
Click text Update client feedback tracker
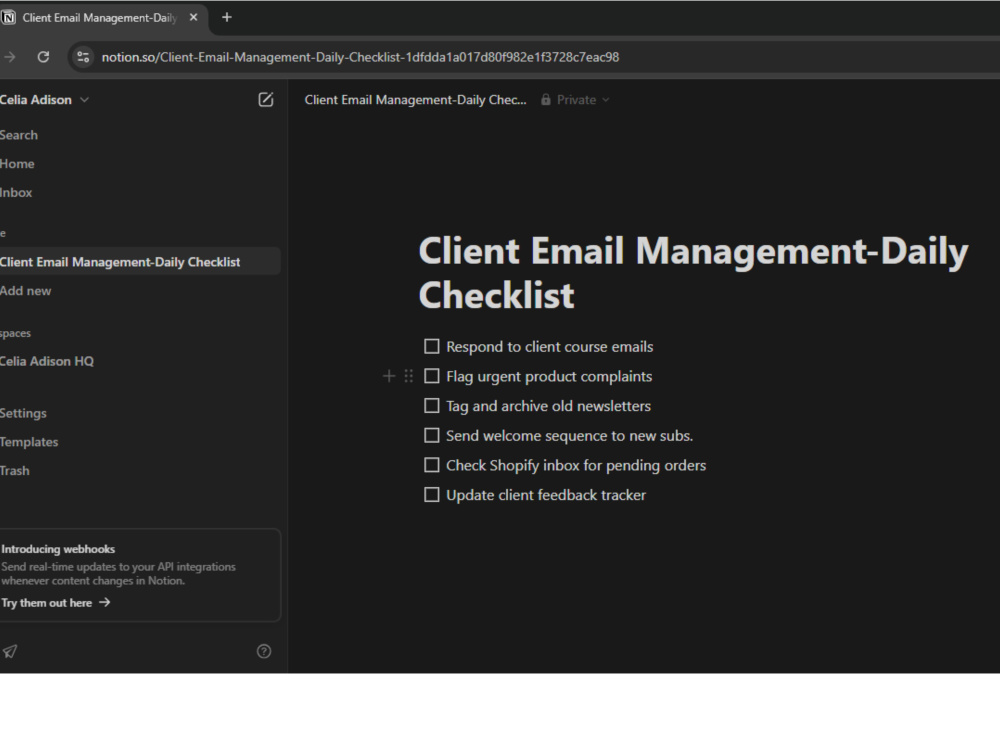pyautogui.click(x=546, y=495)
